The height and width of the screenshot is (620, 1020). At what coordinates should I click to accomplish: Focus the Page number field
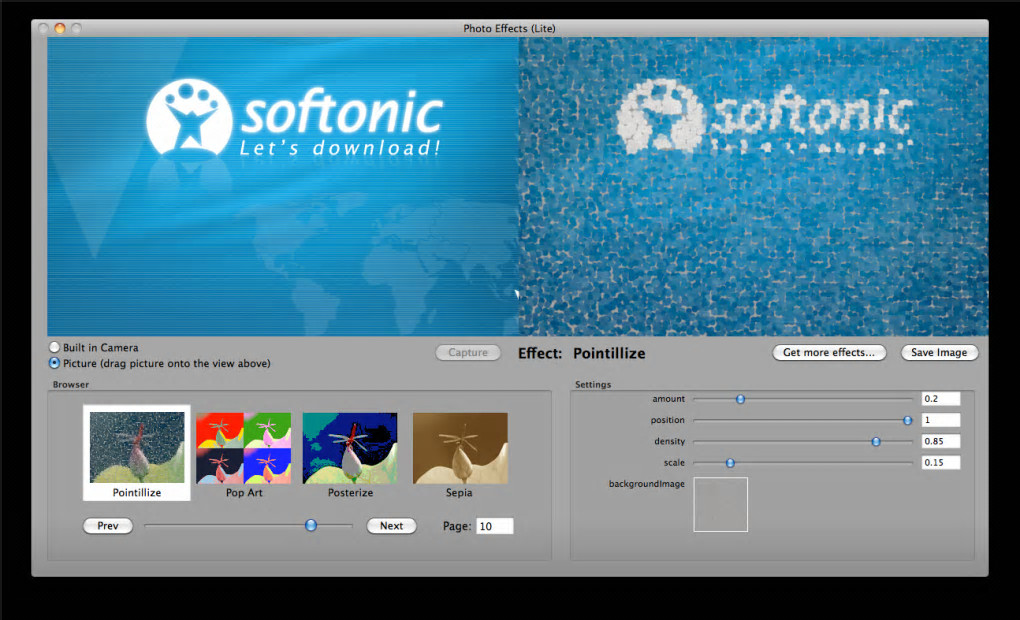click(x=494, y=526)
